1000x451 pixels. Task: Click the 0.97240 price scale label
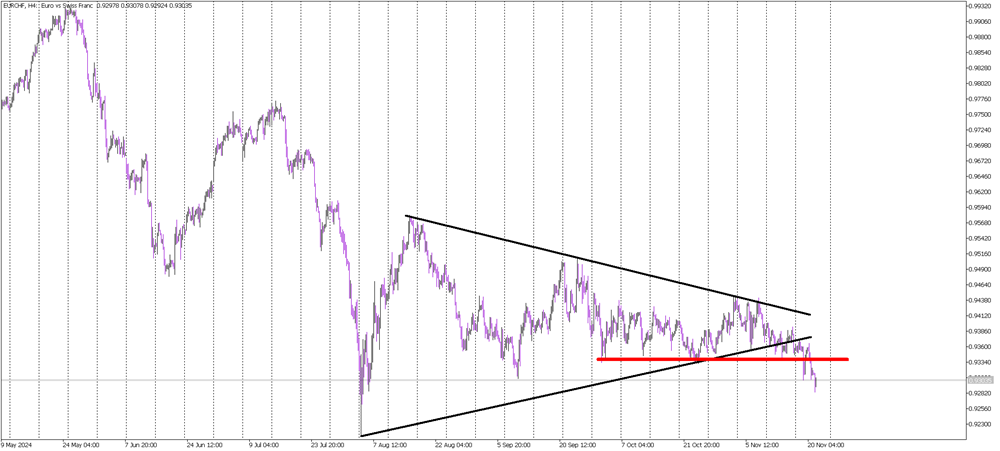[x=980, y=130]
